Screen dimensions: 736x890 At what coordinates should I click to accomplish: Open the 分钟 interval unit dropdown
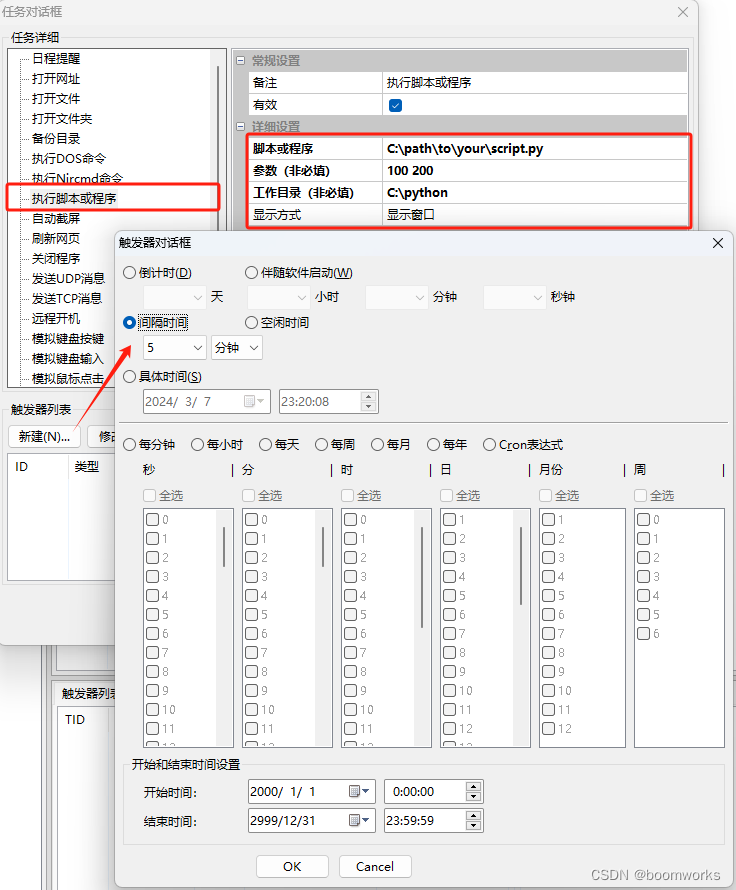(x=237, y=347)
